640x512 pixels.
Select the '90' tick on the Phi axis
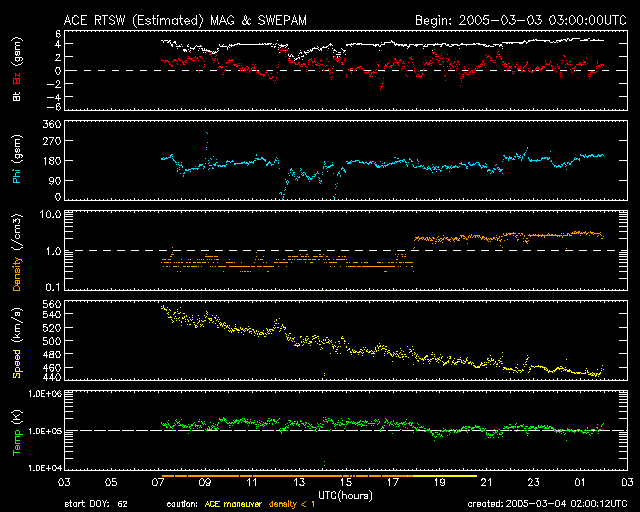[x=55, y=180]
